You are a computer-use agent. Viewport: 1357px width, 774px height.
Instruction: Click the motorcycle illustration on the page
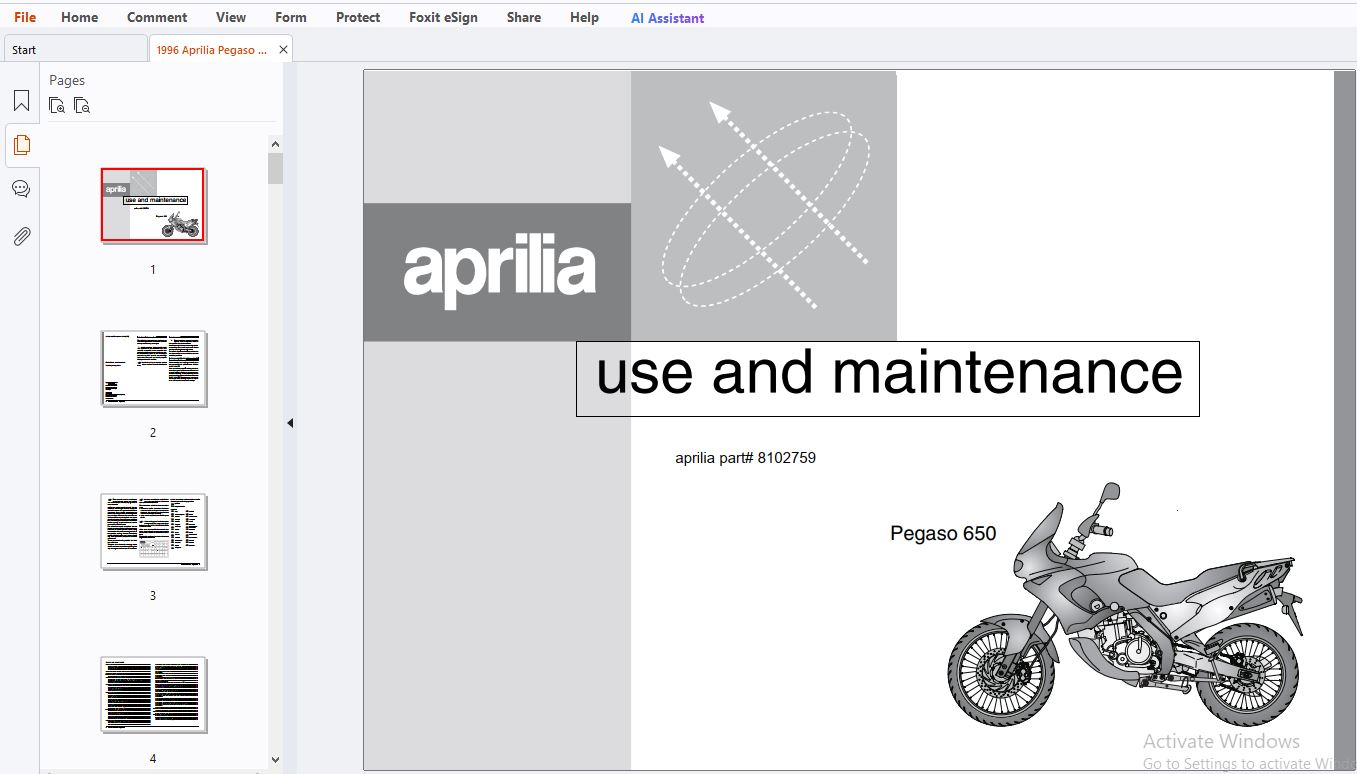point(1125,605)
